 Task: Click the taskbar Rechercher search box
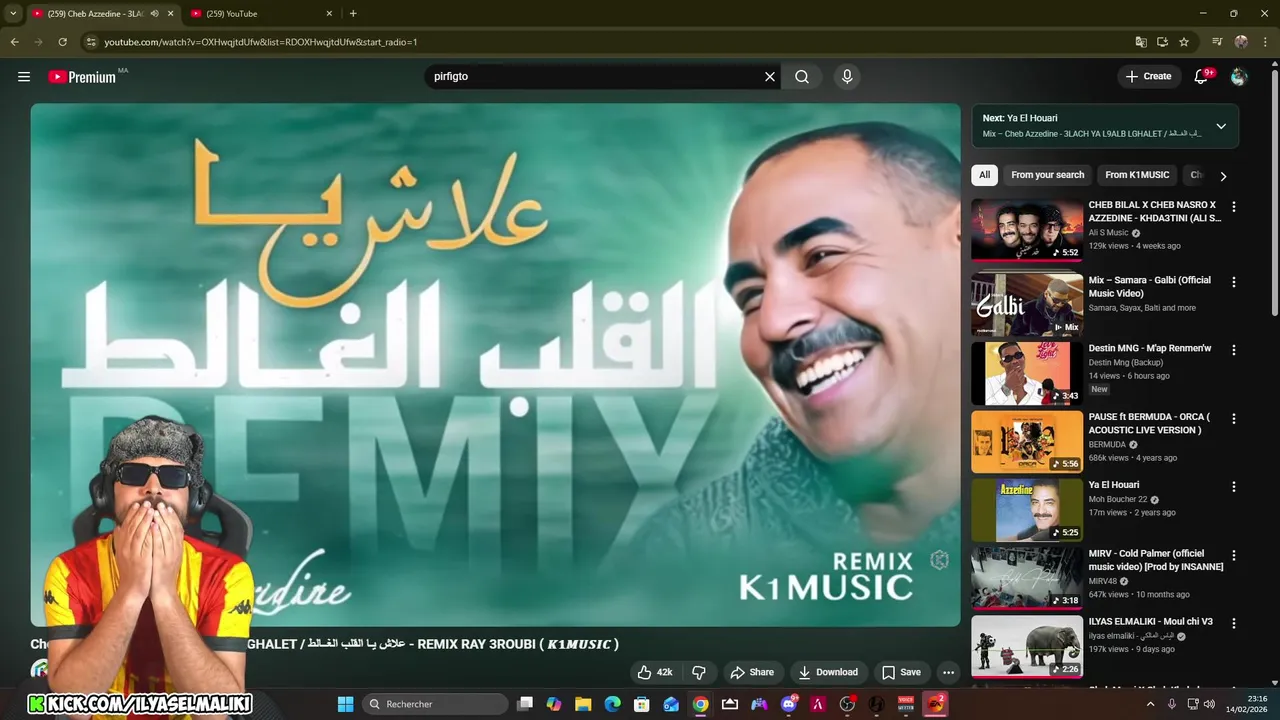tap(434, 704)
